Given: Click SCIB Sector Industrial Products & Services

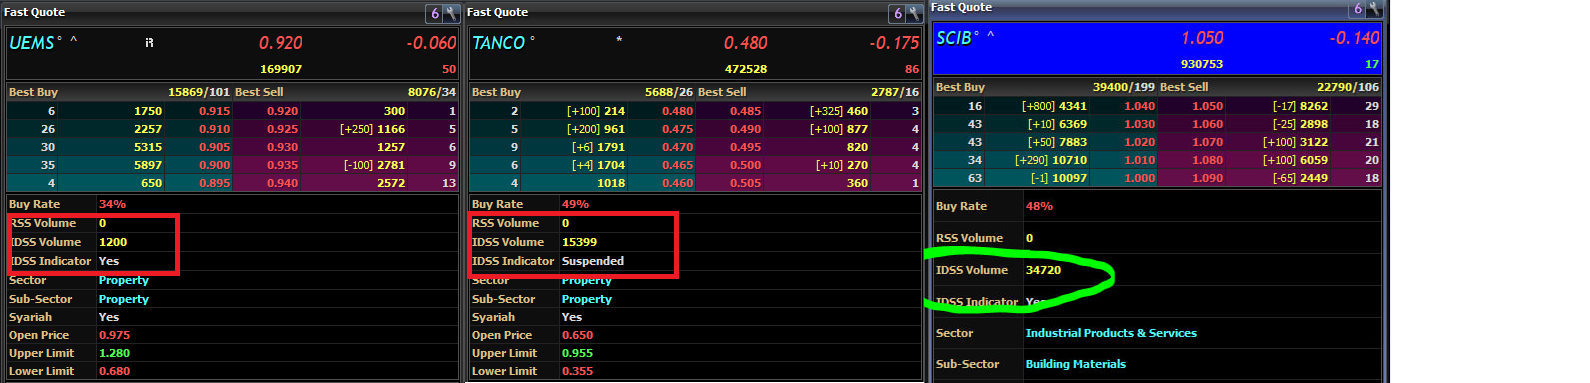Looking at the screenshot, I should pyautogui.click(x=1111, y=333).
